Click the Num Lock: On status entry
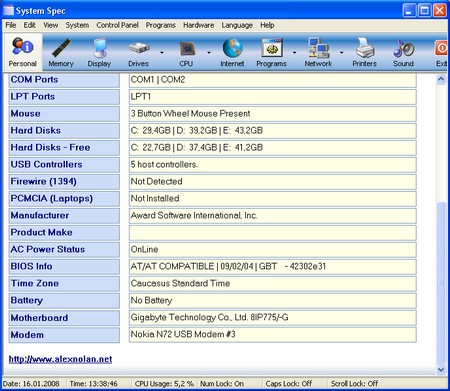Screen dimensions: 450x391 222,384
